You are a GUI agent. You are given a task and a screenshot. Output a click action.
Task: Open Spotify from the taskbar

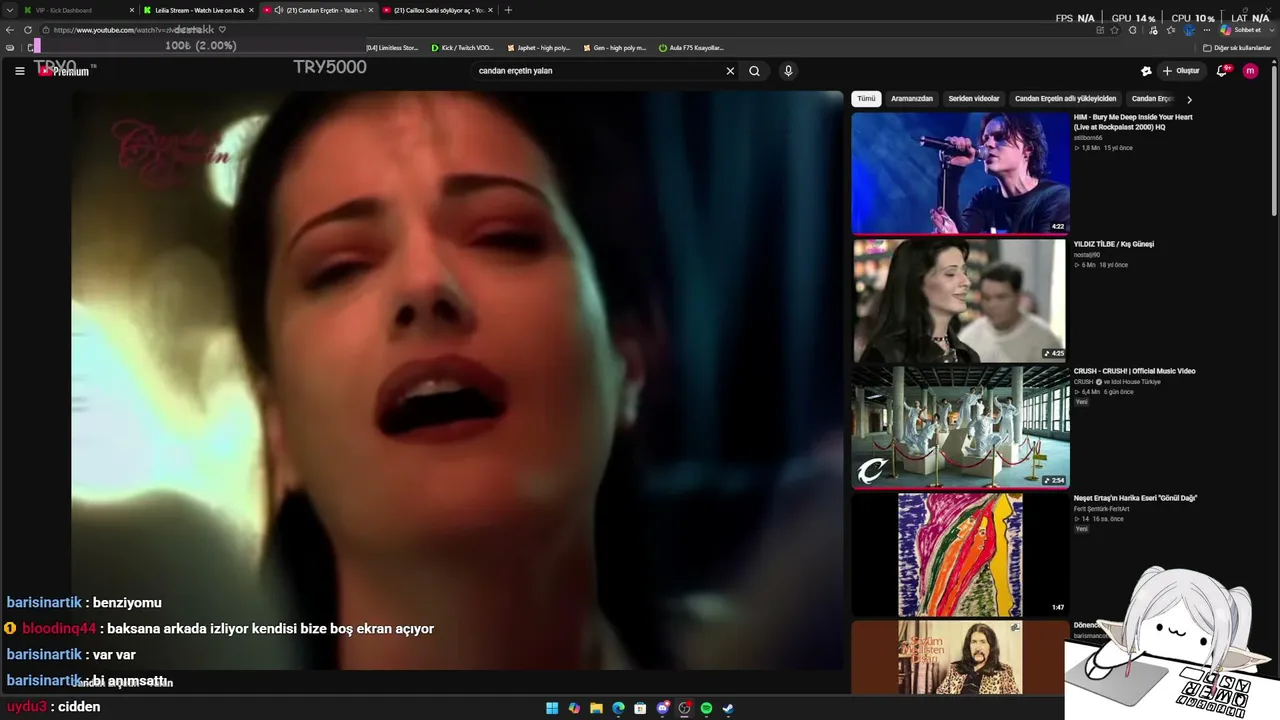(x=706, y=708)
